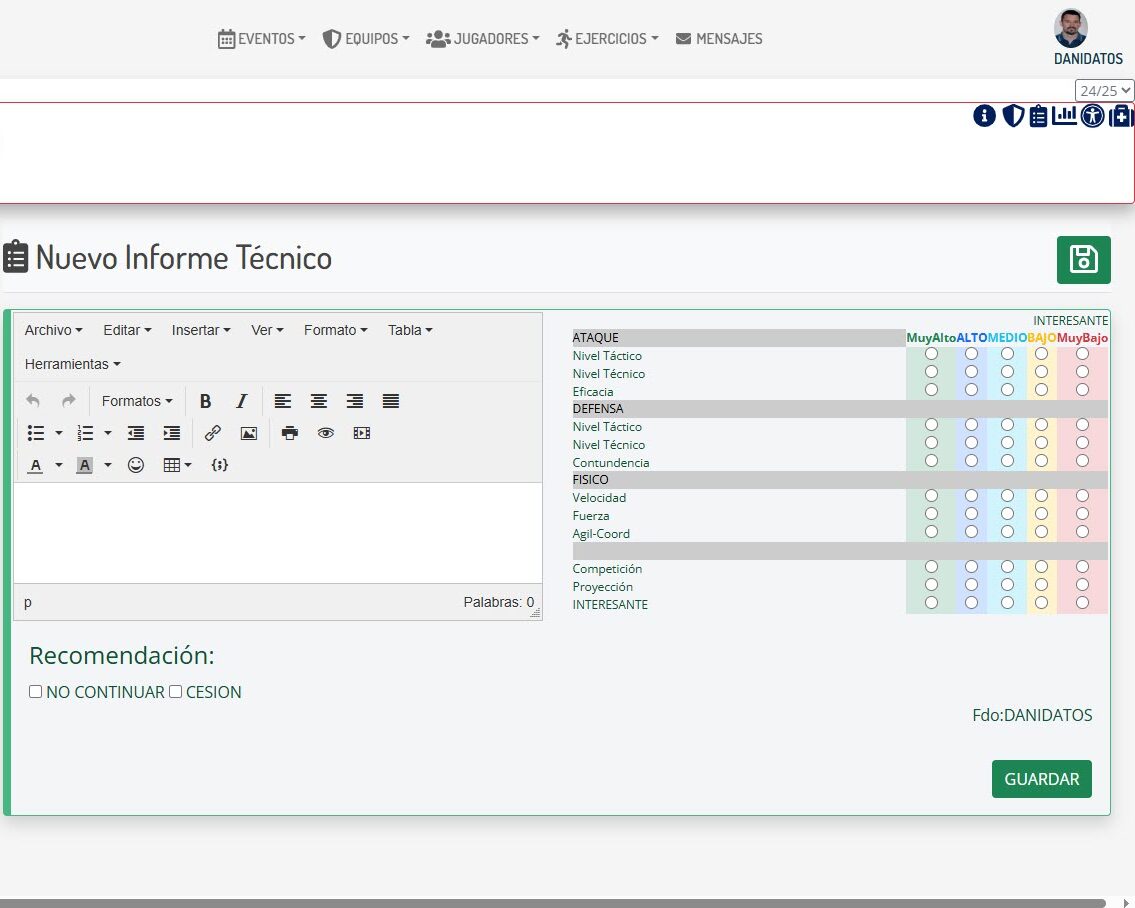This screenshot has width=1135, height=908.
Task: Print the report with the printer icon
Action: click(x=290, y=433)
